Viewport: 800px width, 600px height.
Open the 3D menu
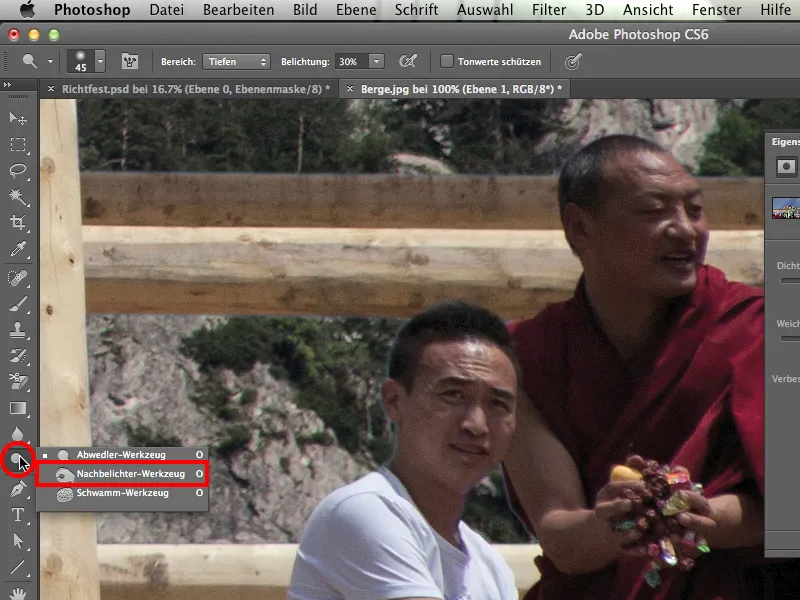tap(594, 10)
